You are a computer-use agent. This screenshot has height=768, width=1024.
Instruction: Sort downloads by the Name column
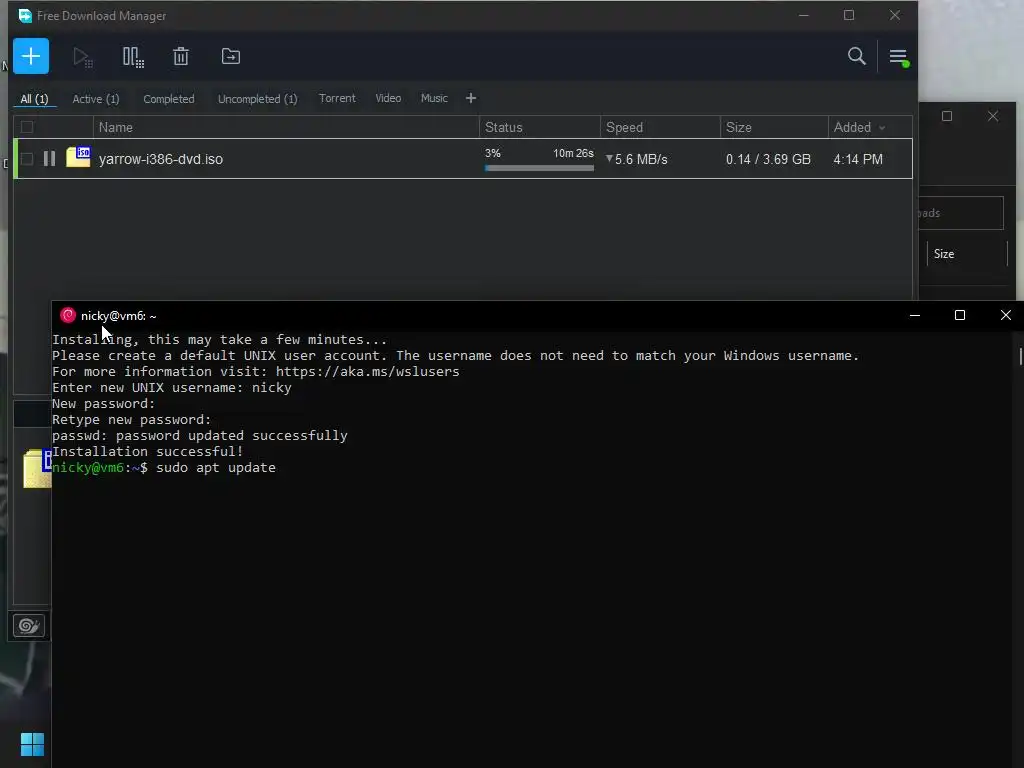tap(286, 127)
